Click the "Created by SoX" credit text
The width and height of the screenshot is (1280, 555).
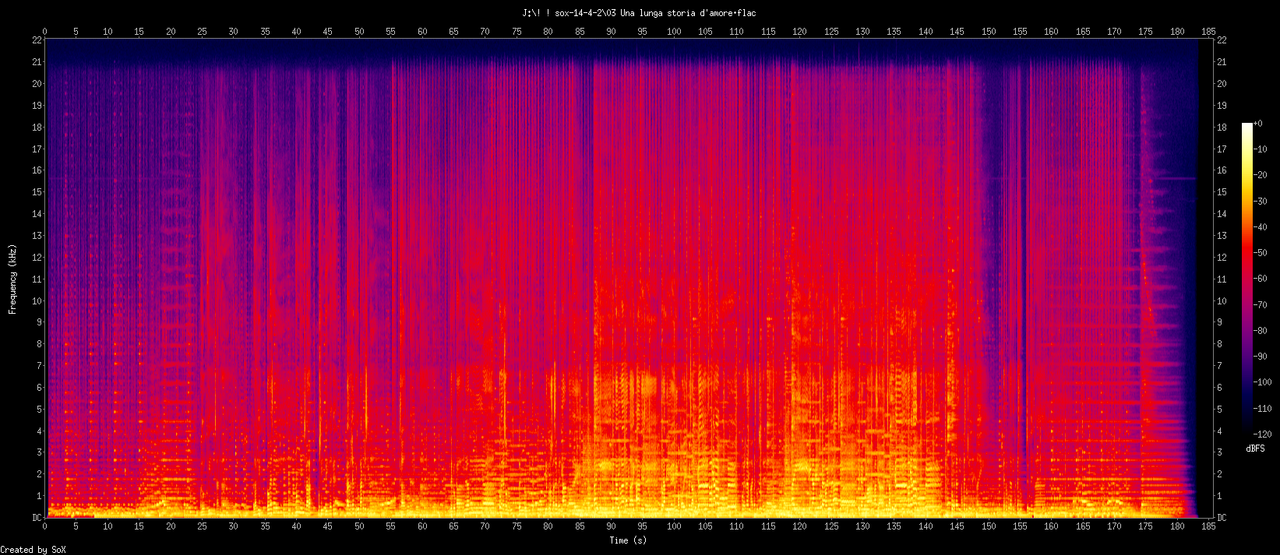point(35,550)
